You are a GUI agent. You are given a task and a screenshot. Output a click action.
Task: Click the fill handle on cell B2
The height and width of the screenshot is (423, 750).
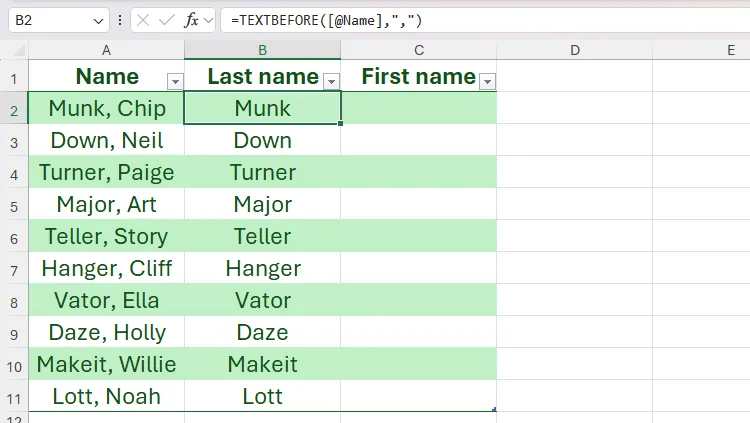tap(341, 124)
